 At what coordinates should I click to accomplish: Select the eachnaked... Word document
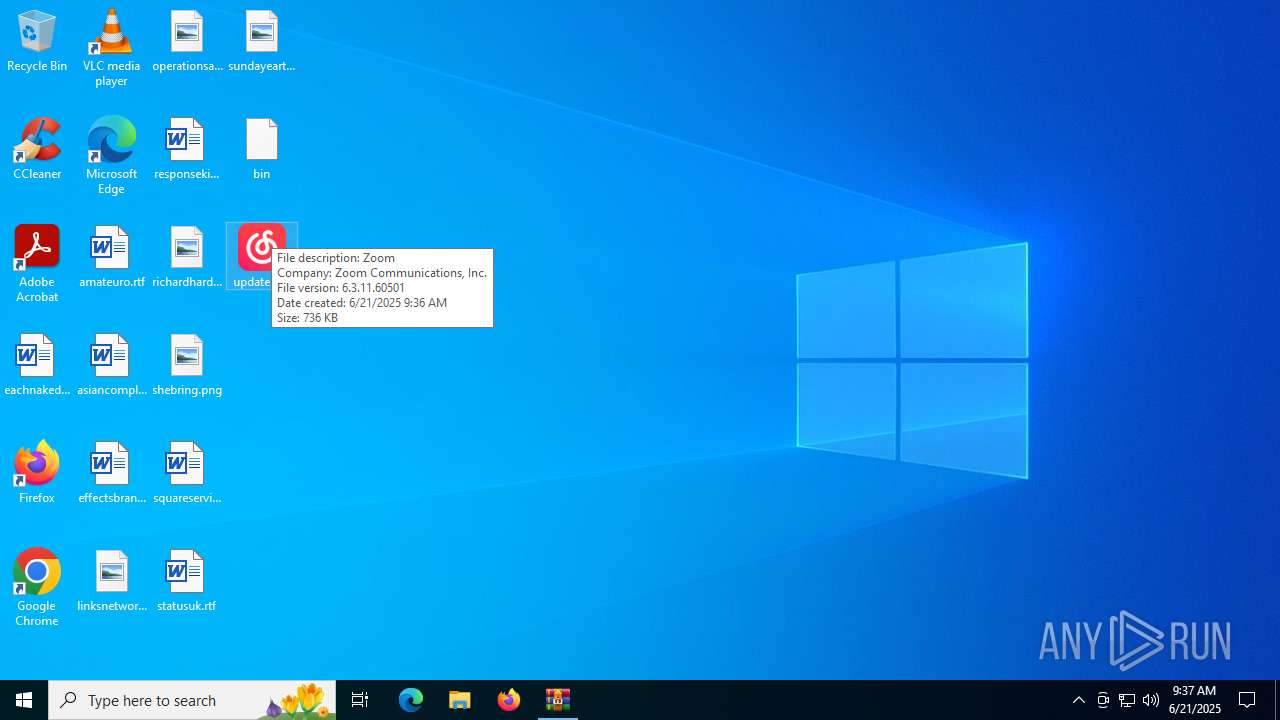click(x=37, y=366)
